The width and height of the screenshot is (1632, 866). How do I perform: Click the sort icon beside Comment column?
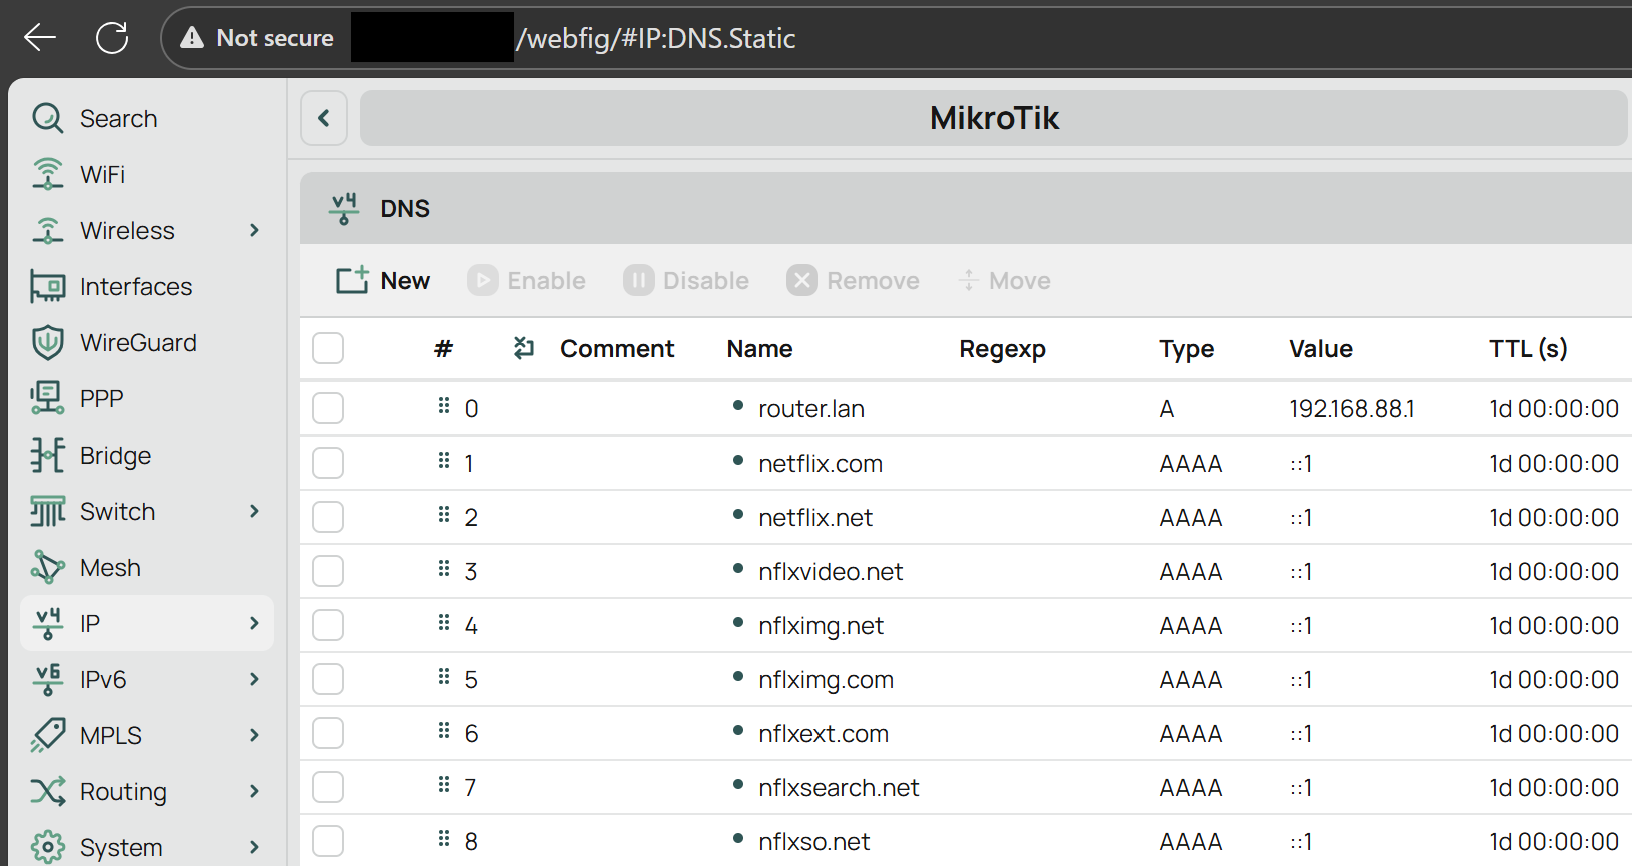[524, 348]
